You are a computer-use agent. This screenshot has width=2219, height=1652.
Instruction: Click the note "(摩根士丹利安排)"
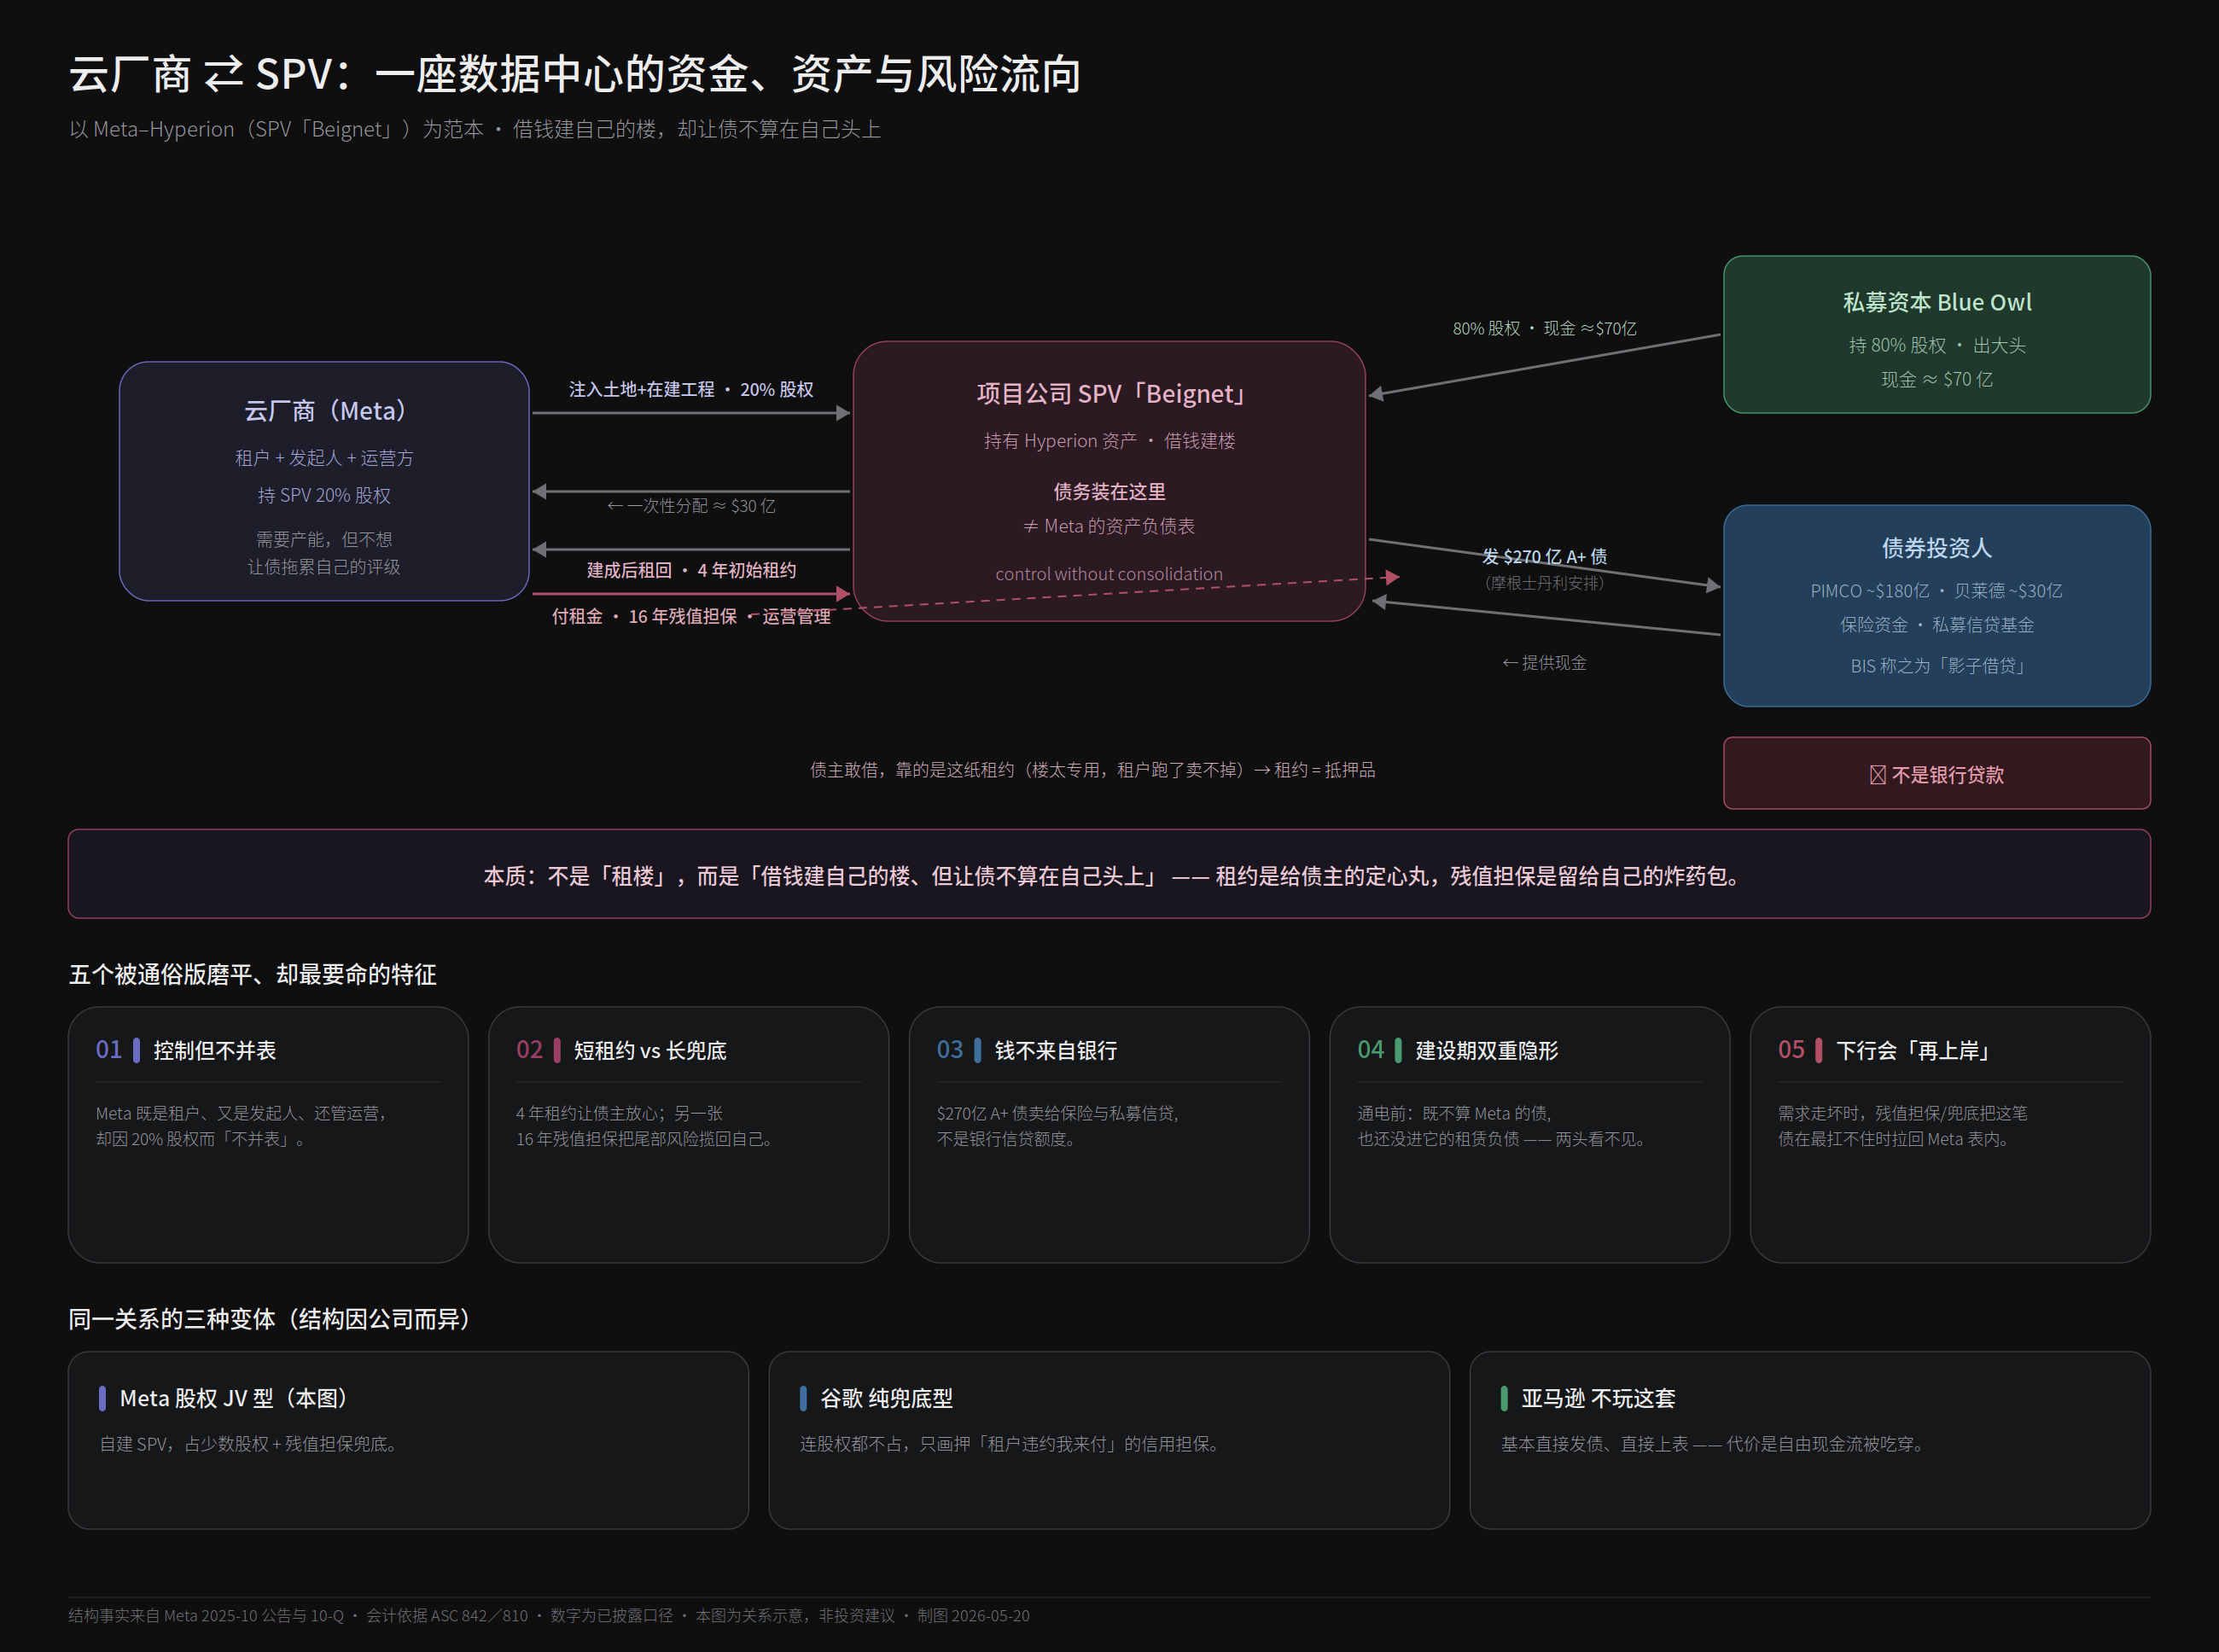(1544, 583)
